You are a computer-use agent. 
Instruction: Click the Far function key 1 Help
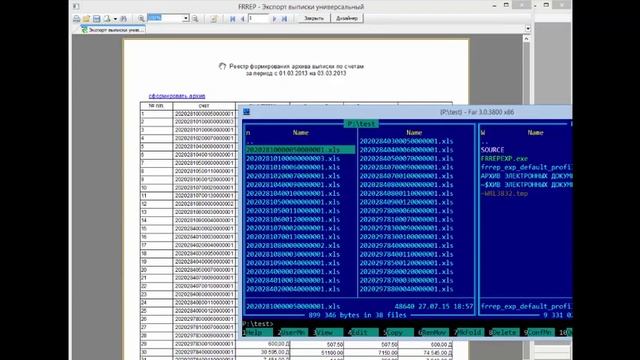[x=258, y=333]
